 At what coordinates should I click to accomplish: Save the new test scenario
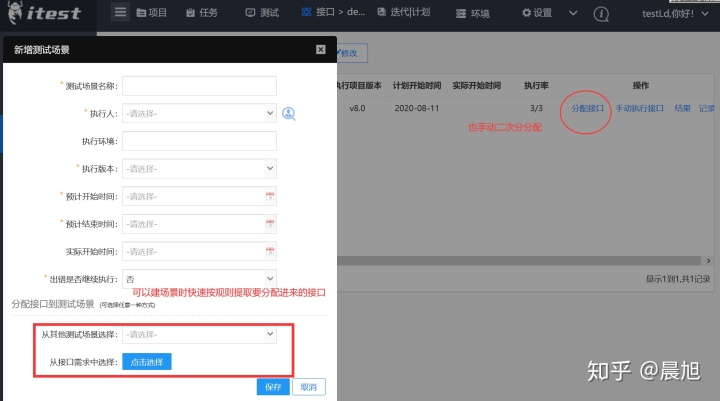tap(273, 387)
